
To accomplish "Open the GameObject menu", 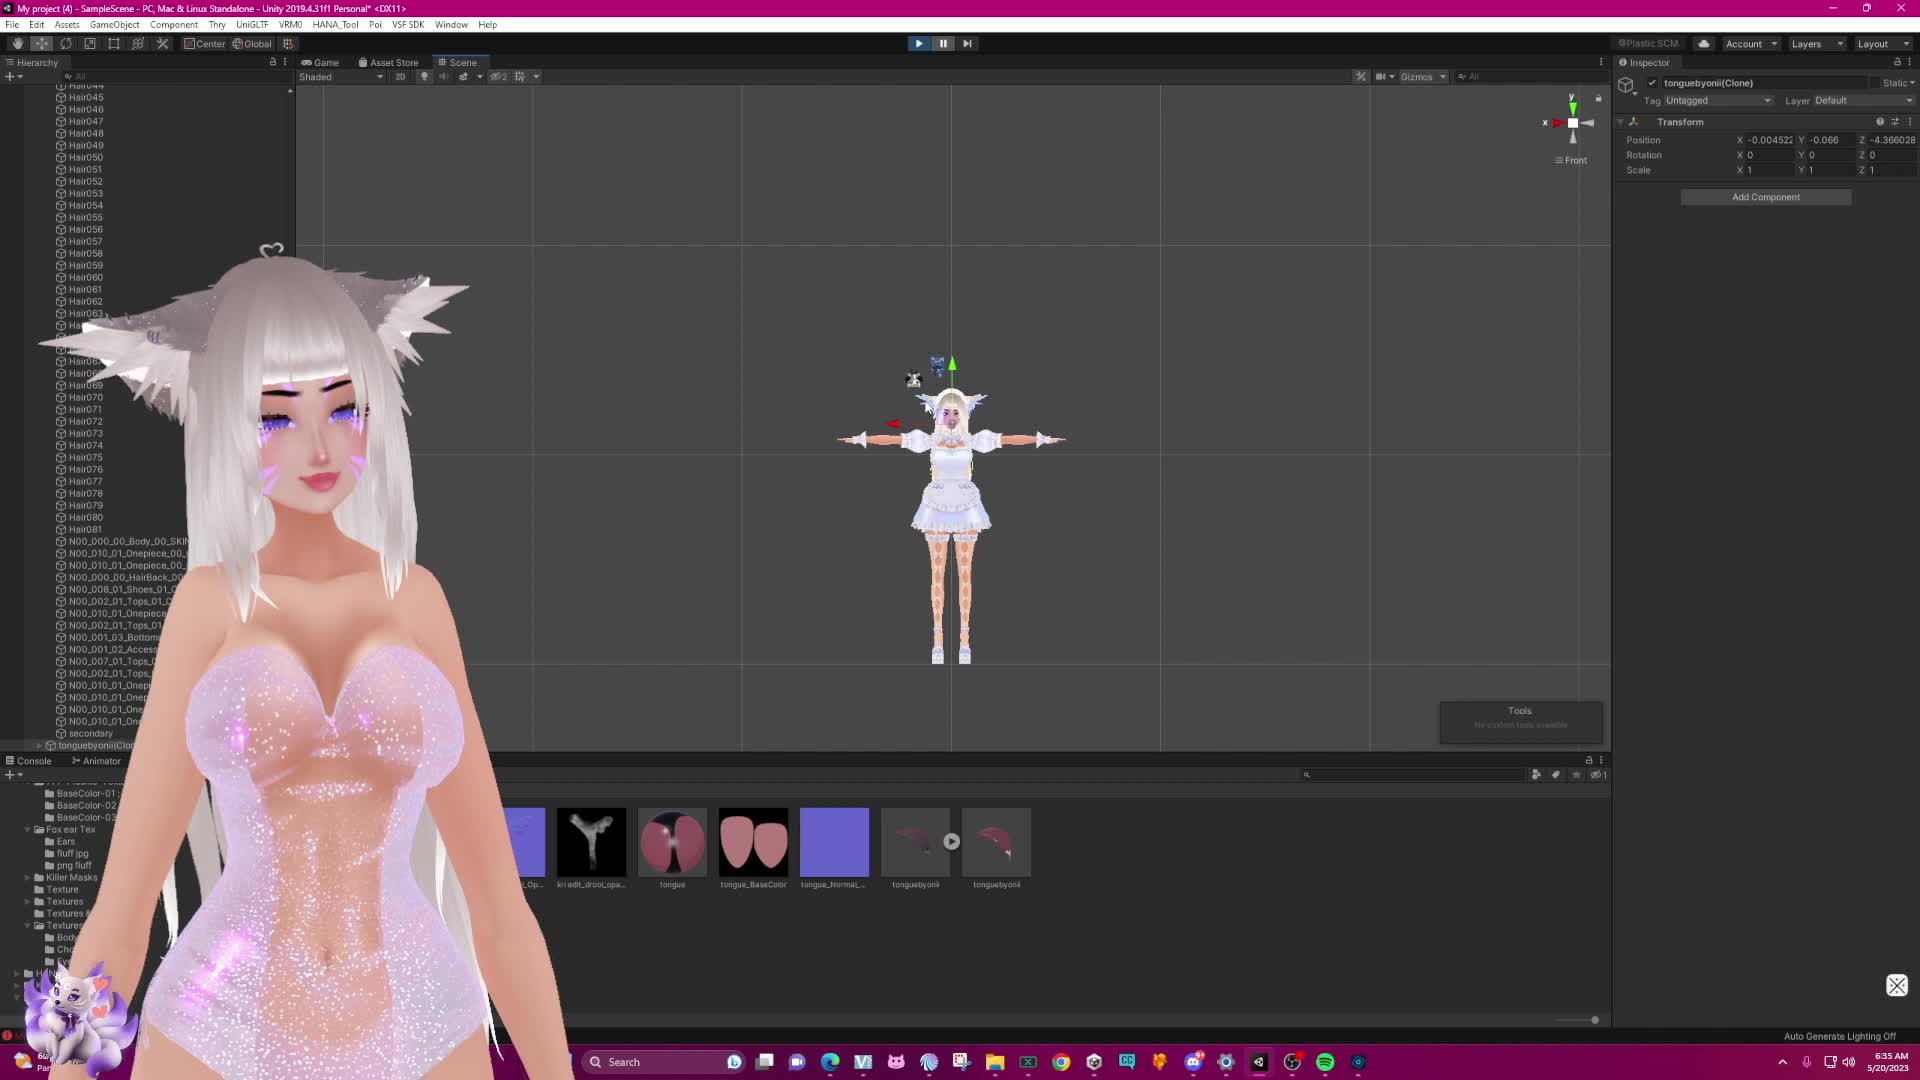I will pyautogui.click(x=114, y=25).
